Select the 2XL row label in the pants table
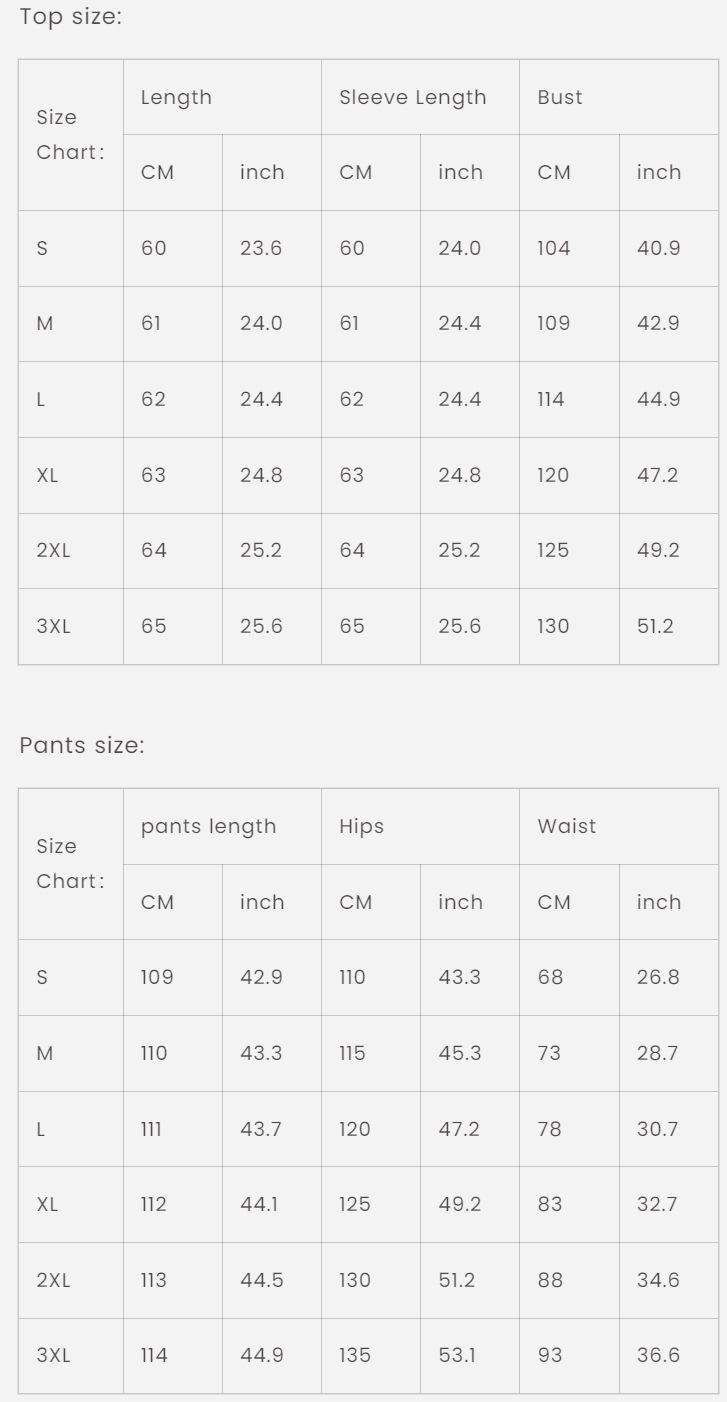This screenshot has width=727, height=1402. 53,1280
